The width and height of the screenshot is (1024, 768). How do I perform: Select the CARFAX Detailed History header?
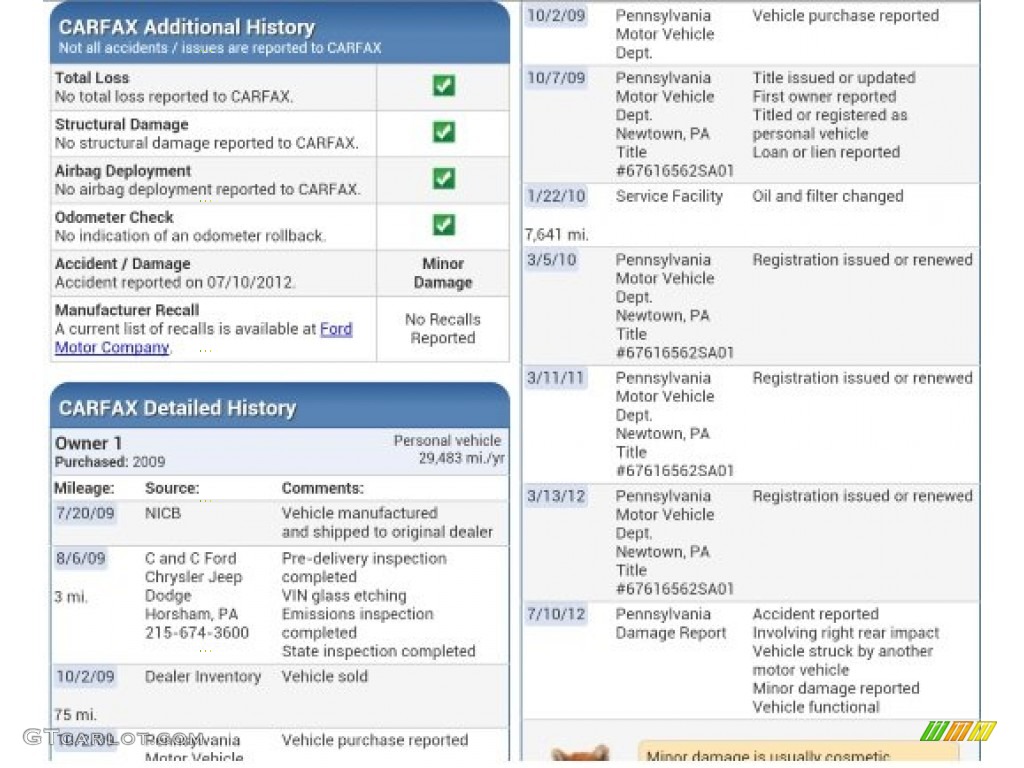click(x=280, y=406)
